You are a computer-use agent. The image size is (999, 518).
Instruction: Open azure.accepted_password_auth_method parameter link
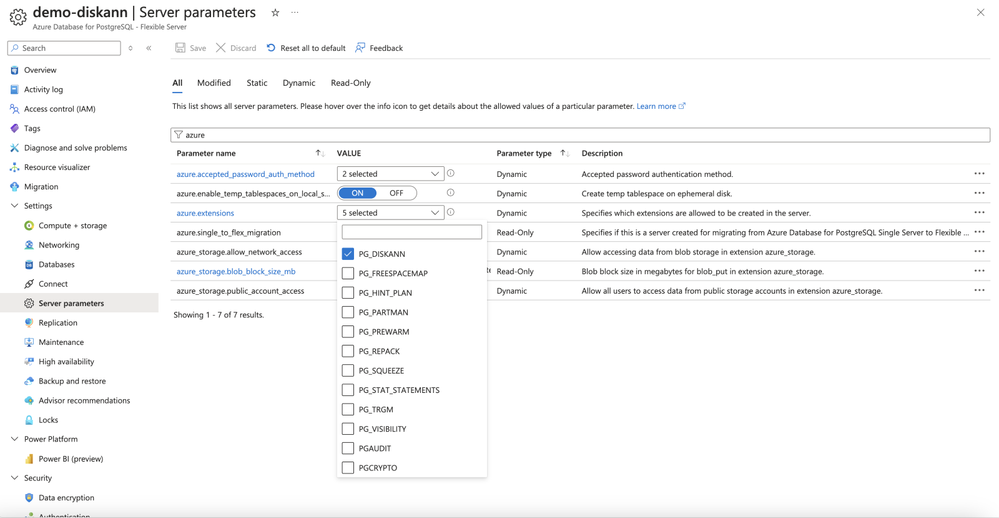pyautogui.click(x=245, y=174)
